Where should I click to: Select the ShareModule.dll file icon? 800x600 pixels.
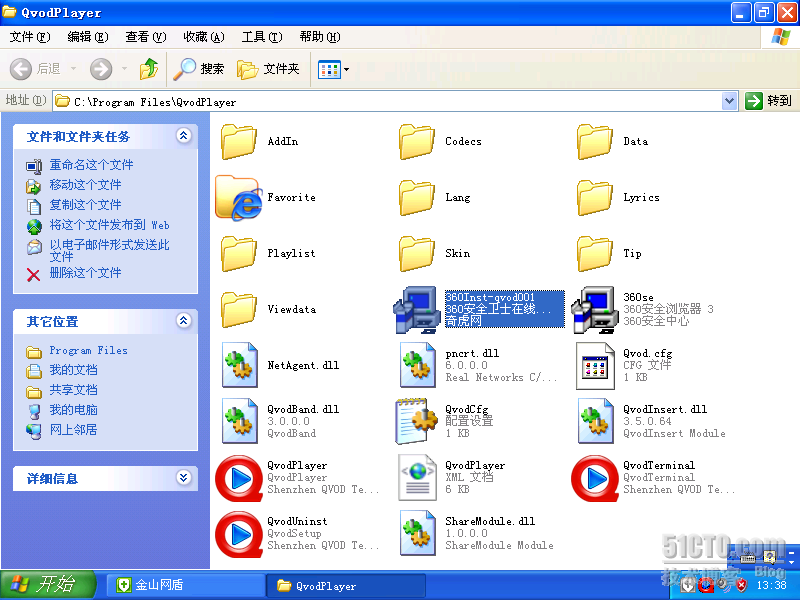(x=416, y=533)
